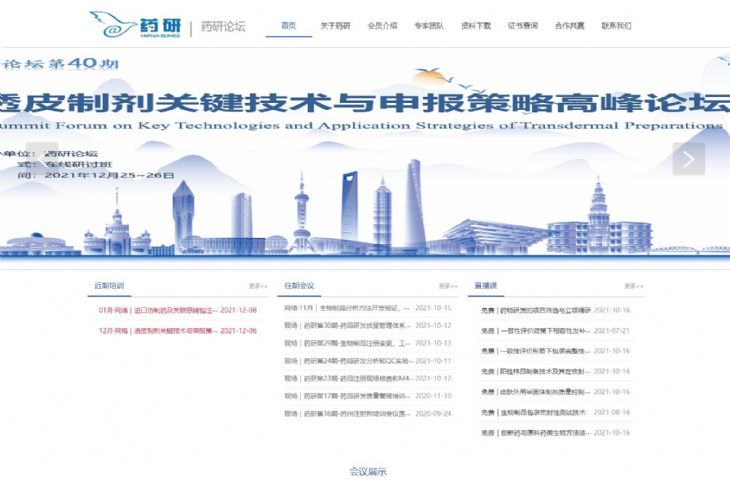Open 合作共赢 navigation item

570,26
